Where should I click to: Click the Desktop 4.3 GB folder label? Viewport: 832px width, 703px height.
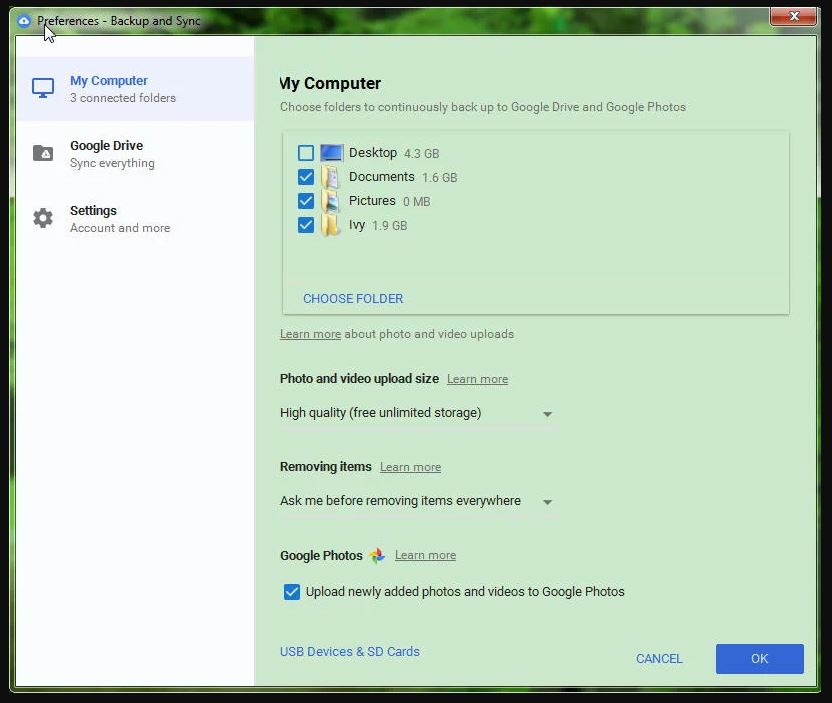[x=394, y=153]
